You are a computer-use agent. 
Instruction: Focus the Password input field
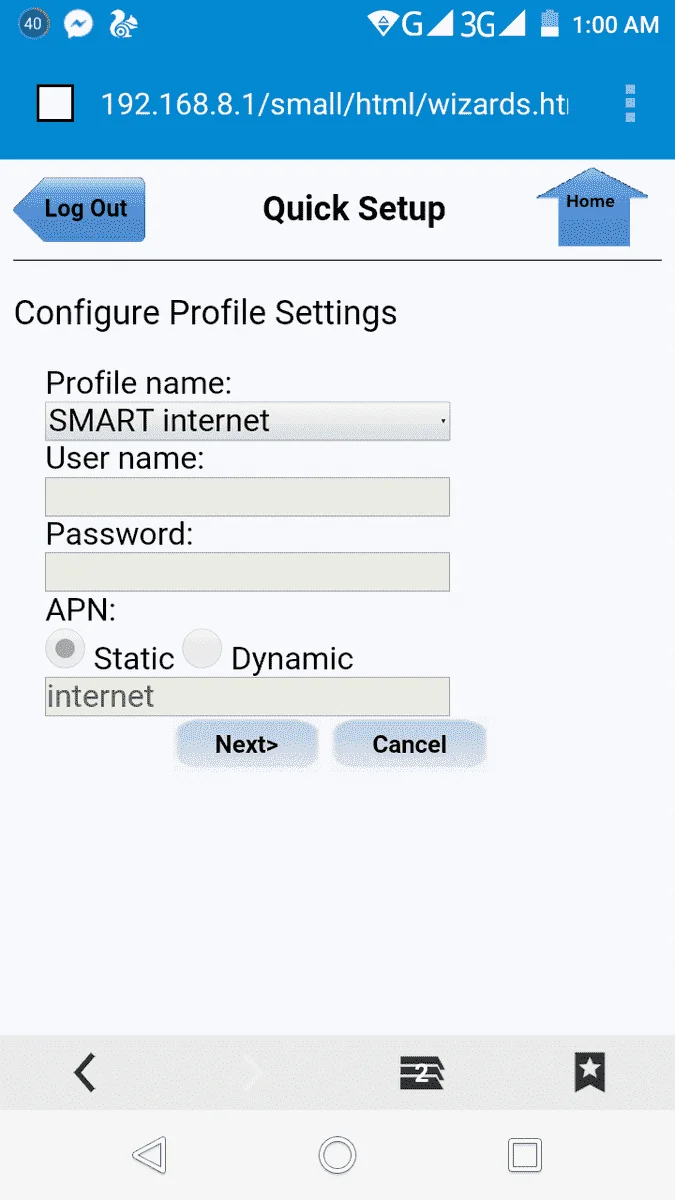tap(248, 572)
